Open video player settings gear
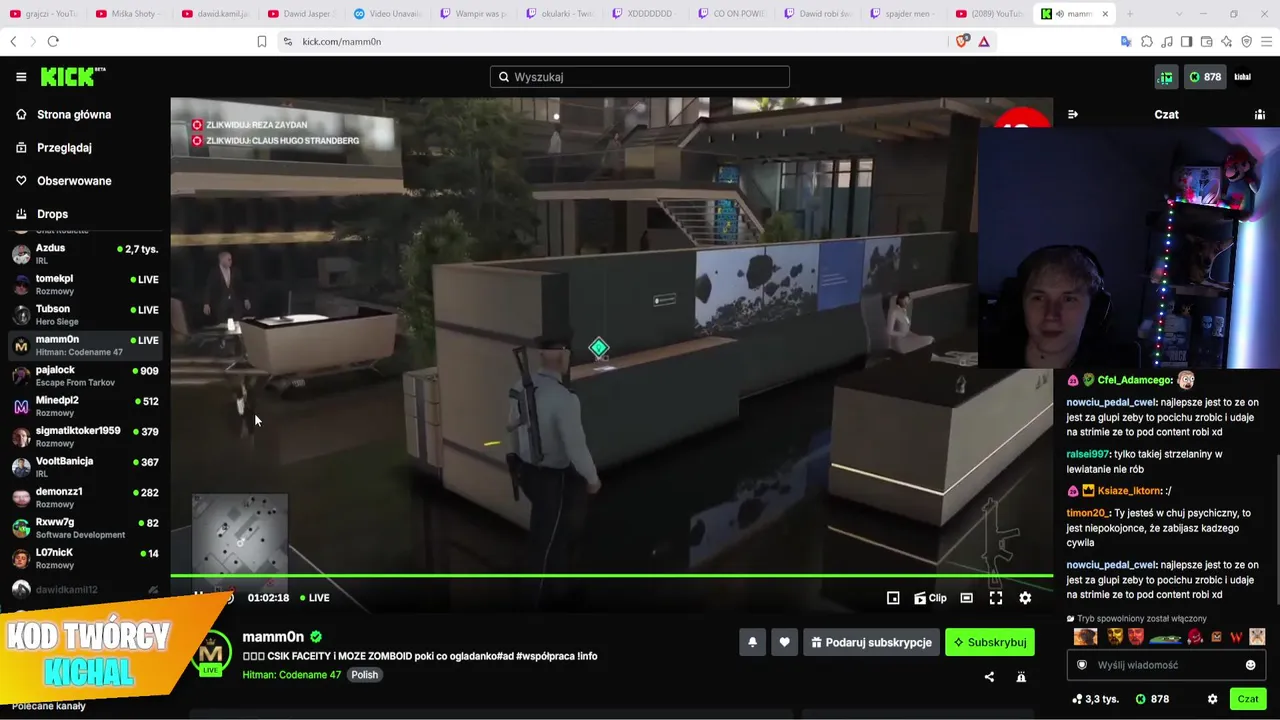This screenshot has height=720, width=1280. tap(1025, 598)
